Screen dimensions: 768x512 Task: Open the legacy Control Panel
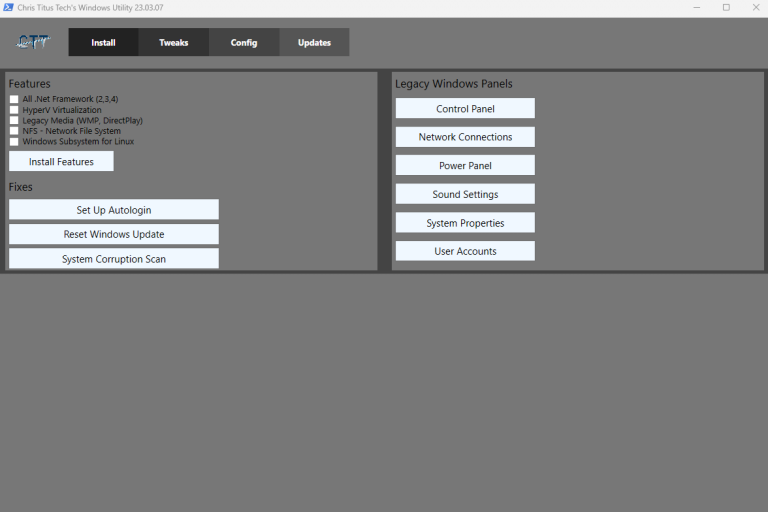[465, 109]
